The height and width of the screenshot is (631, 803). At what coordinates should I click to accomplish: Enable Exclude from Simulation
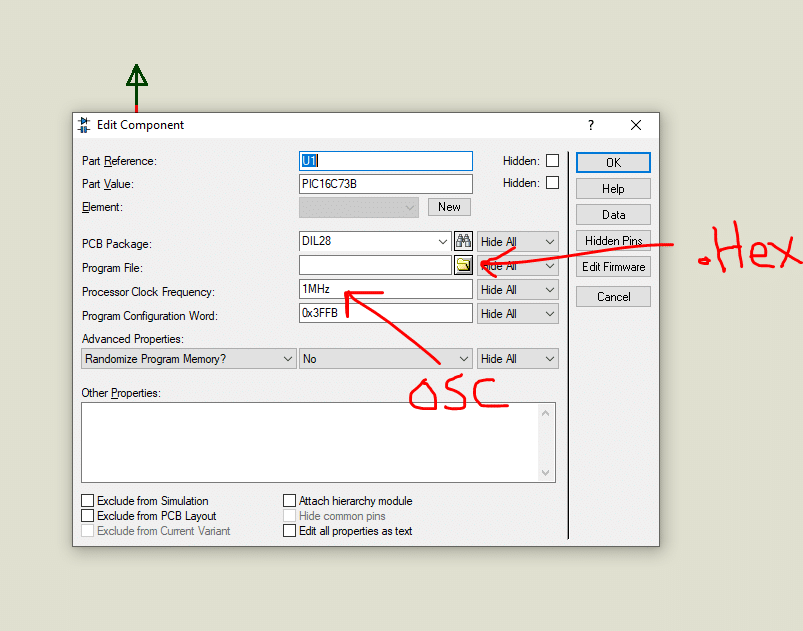pyautogui.click(x=88, y=500)
